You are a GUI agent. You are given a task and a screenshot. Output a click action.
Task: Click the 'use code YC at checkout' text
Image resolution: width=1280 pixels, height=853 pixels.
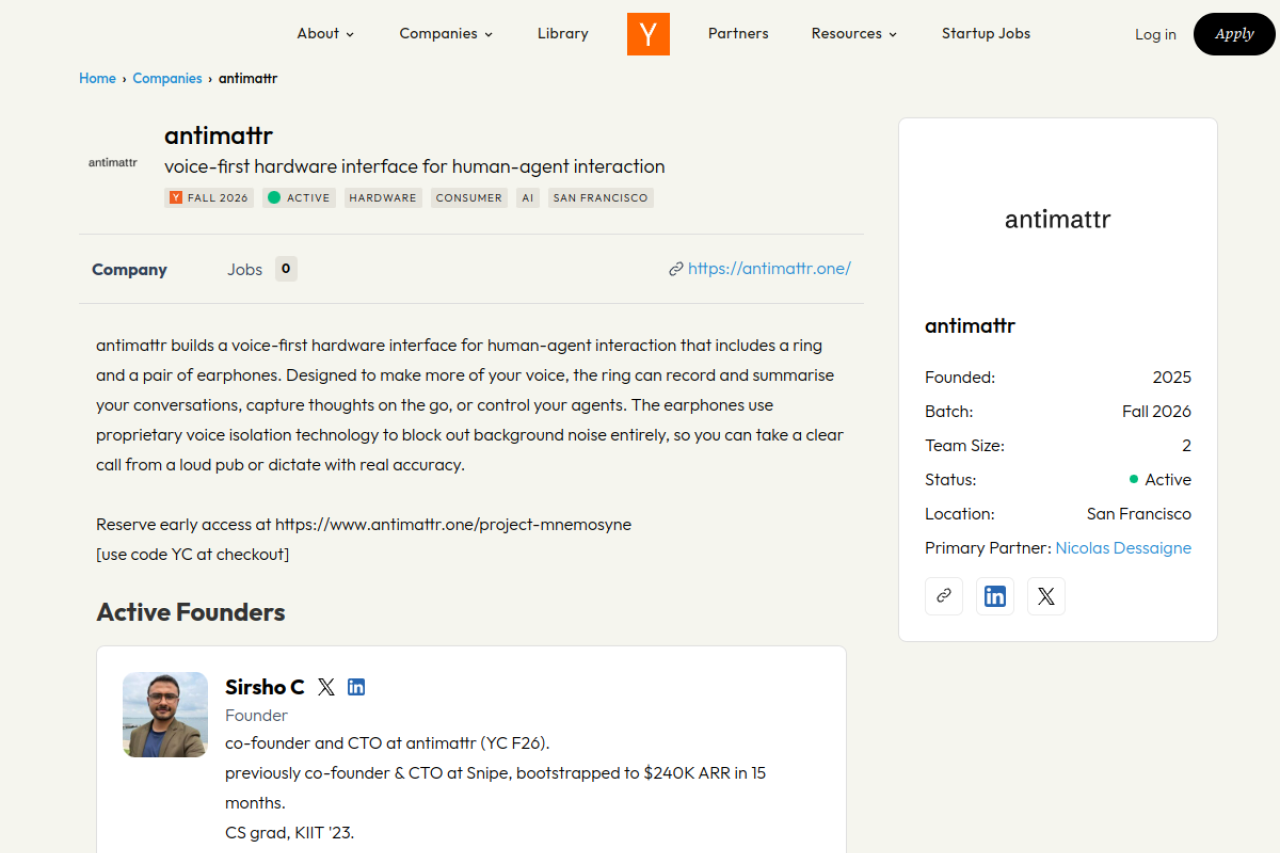pyautogui.click(x=193, y=554)
